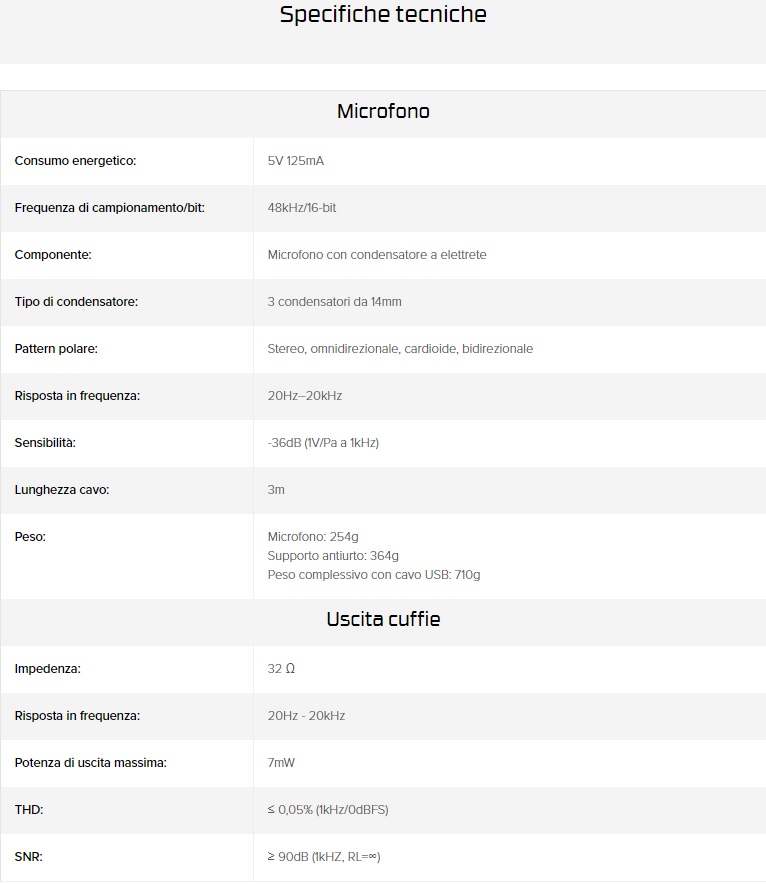
Task: Click the "Specifiche tecniche" page heading
Action: (383, 15)
